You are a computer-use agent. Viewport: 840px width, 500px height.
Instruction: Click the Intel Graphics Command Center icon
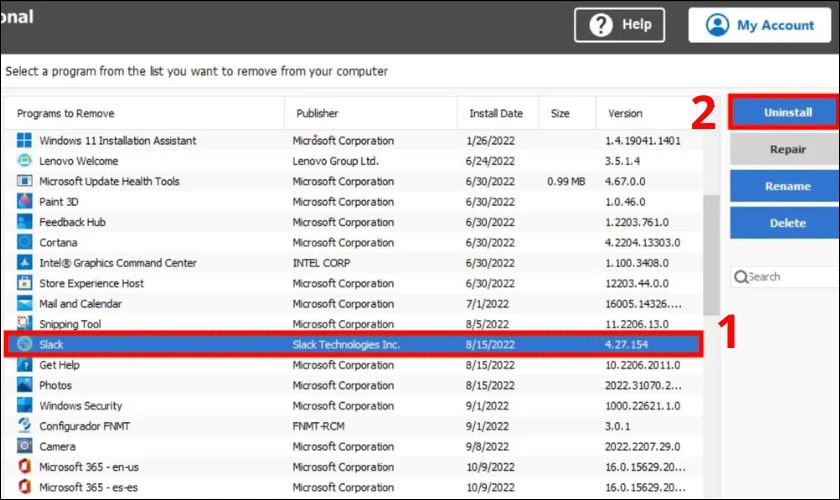click(24, 263)
